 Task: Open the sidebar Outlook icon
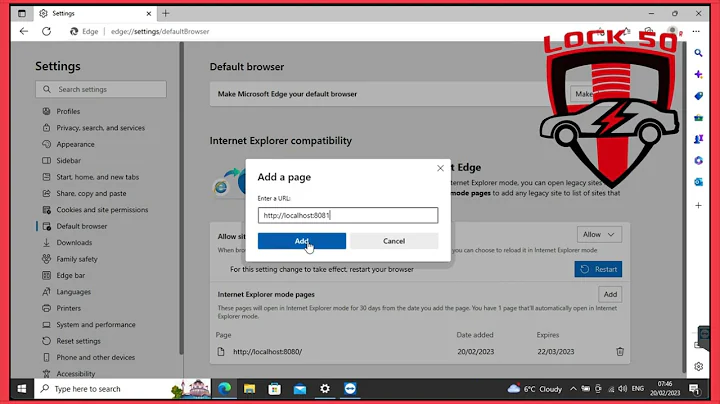pos(698,182)
